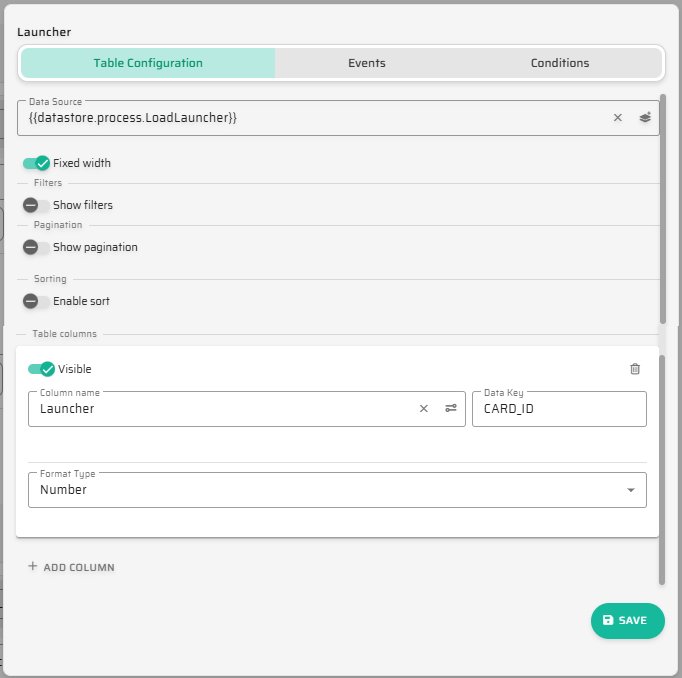The height and width of the screenshot is (678, 682).
Task: Enable the Show filters switch
Action: click(x=36, y=205)
